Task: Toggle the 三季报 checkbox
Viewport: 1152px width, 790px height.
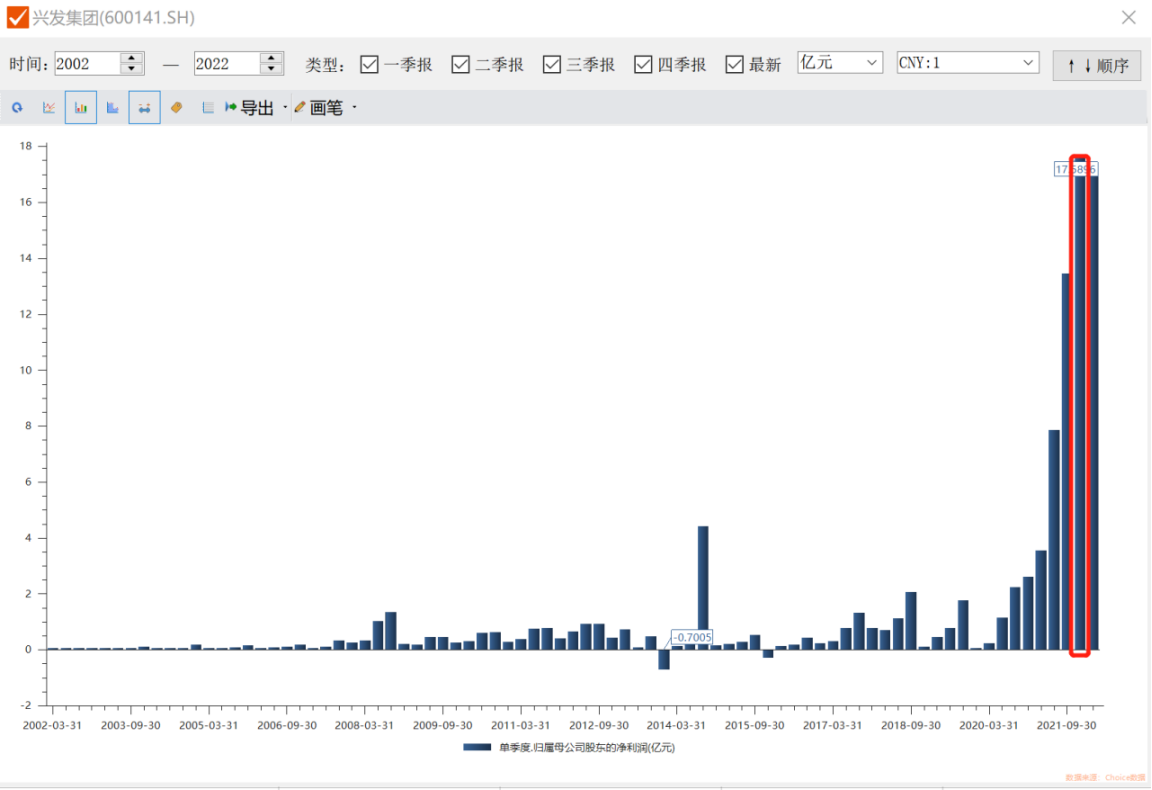Action: coord(552,64)
